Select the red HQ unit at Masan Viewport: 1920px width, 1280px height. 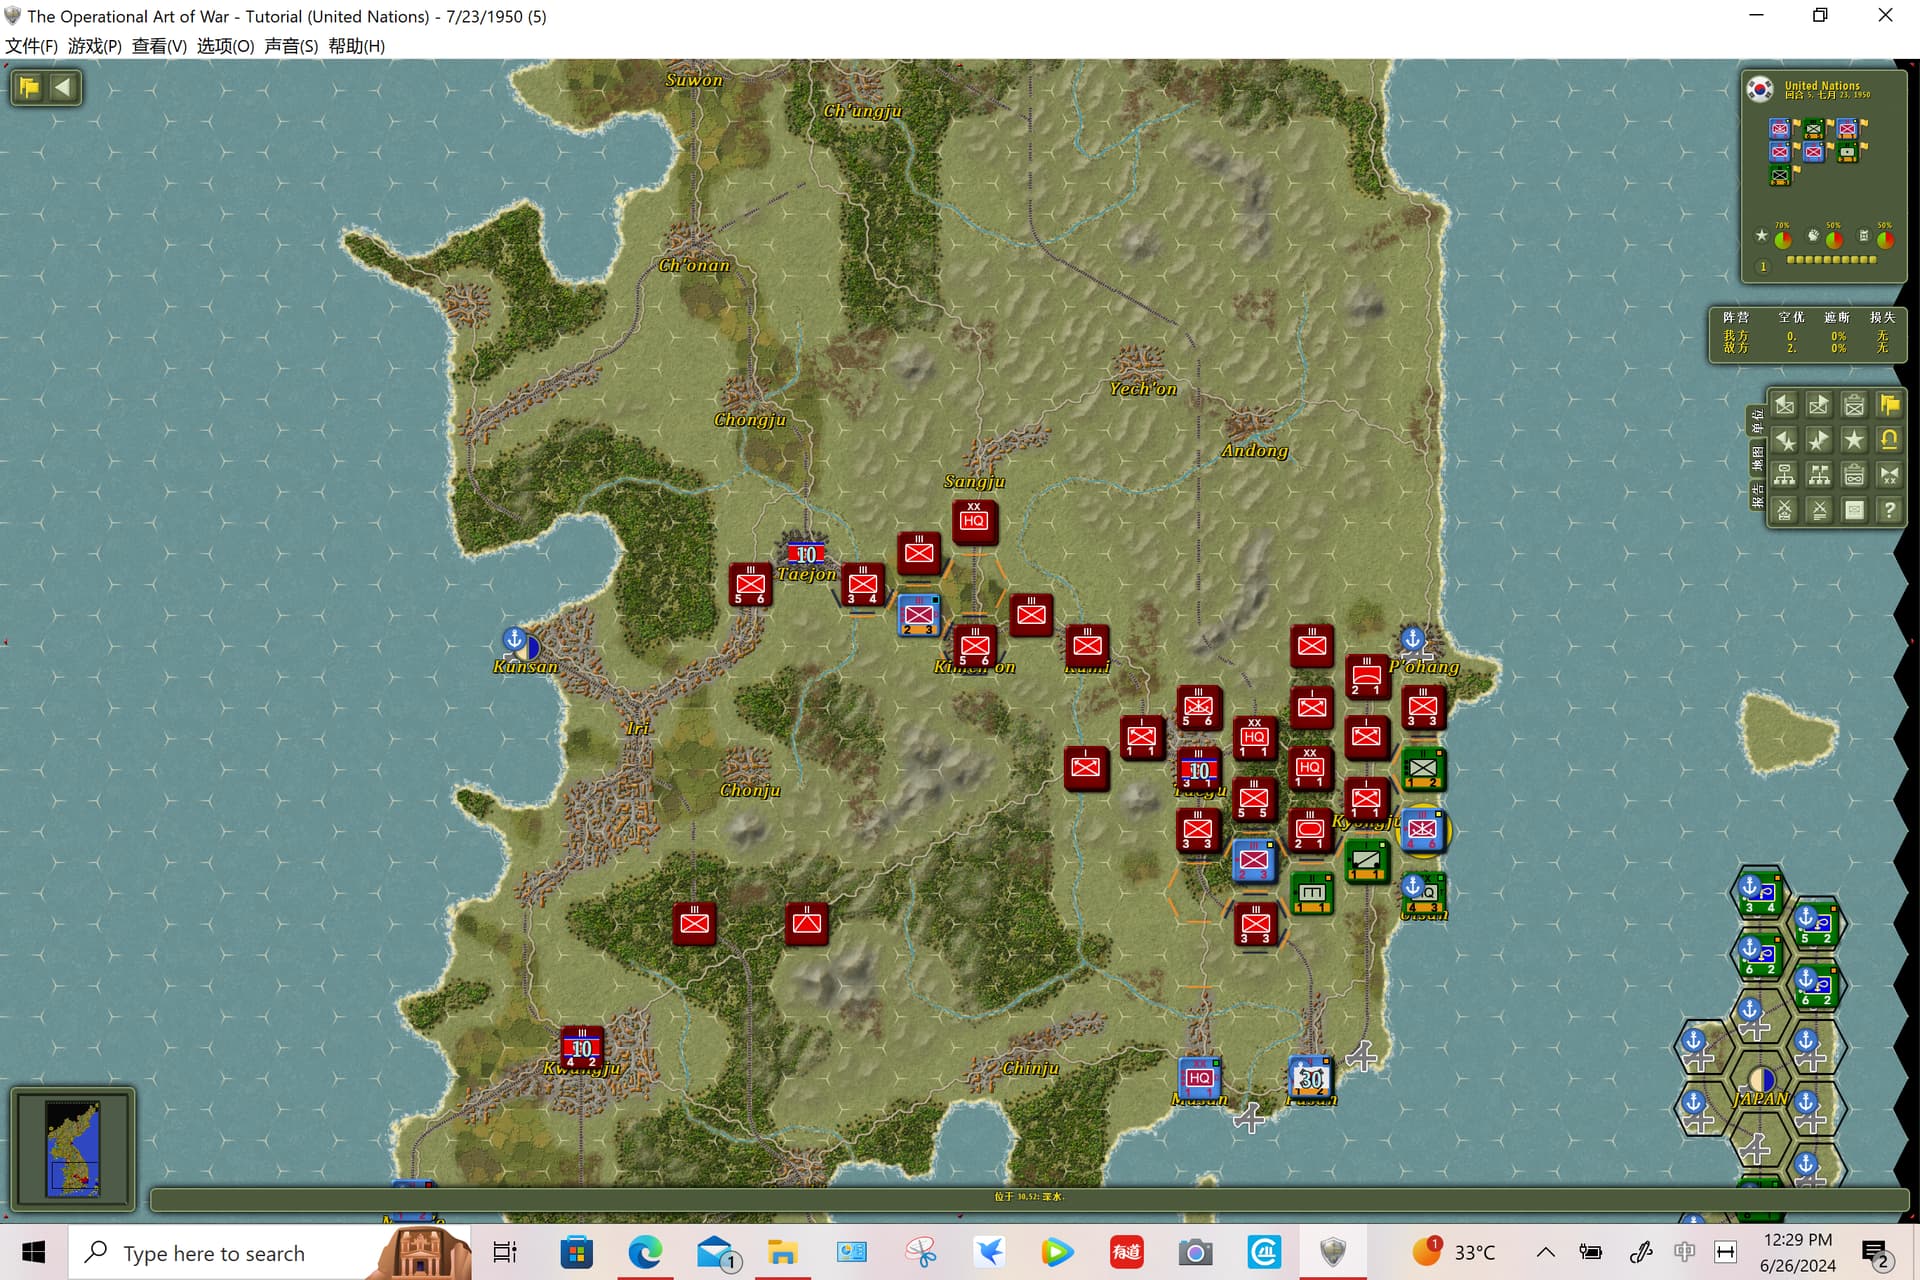[1199, 1078]
